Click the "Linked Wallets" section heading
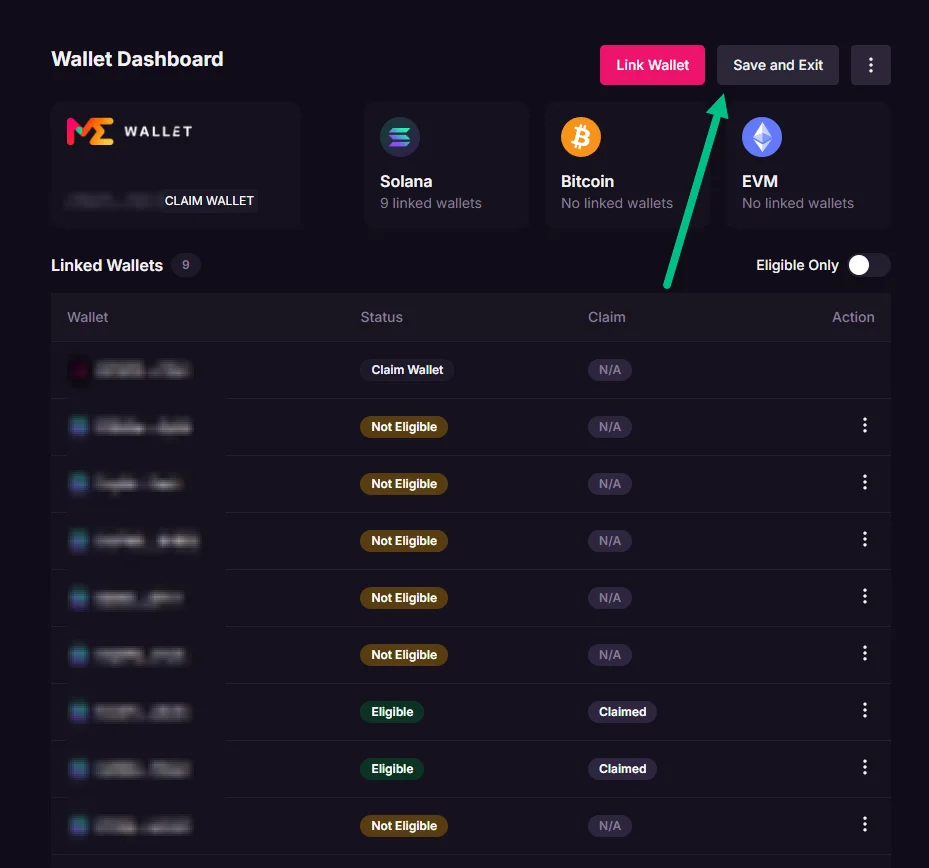Screen dimensions: 929x868 coord(107,265)
